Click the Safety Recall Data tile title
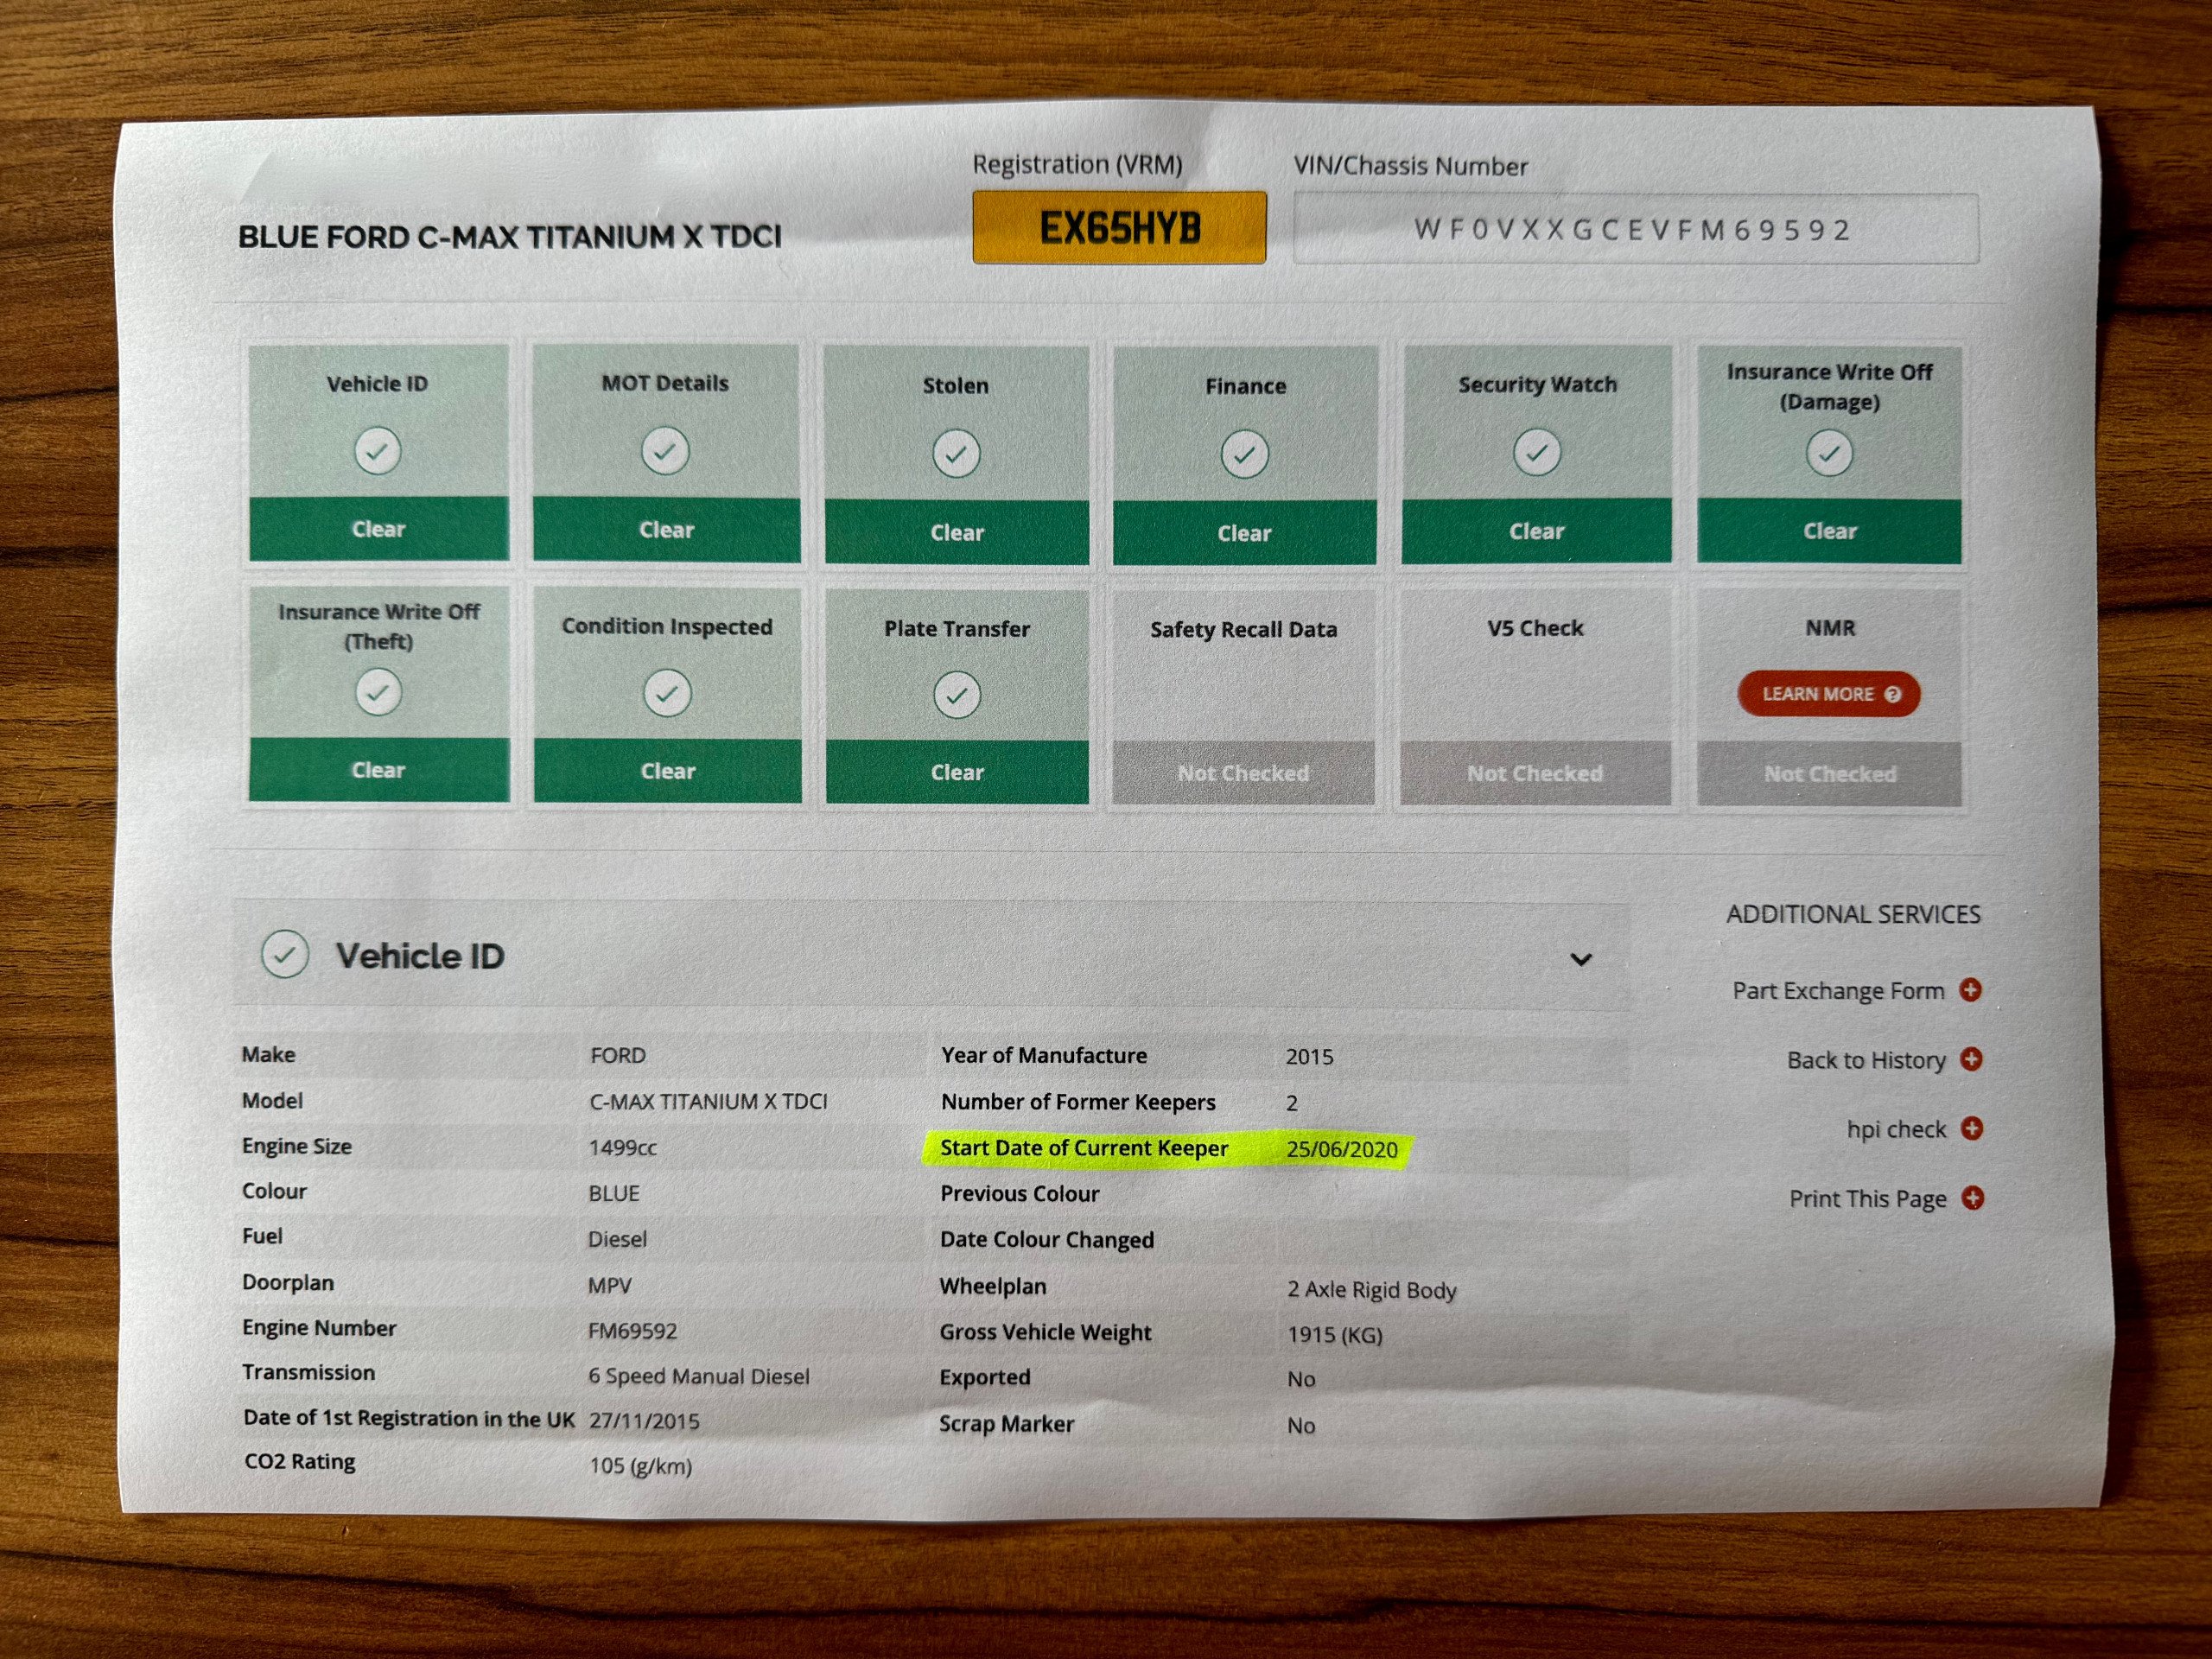 click(x=1243, y=629)
